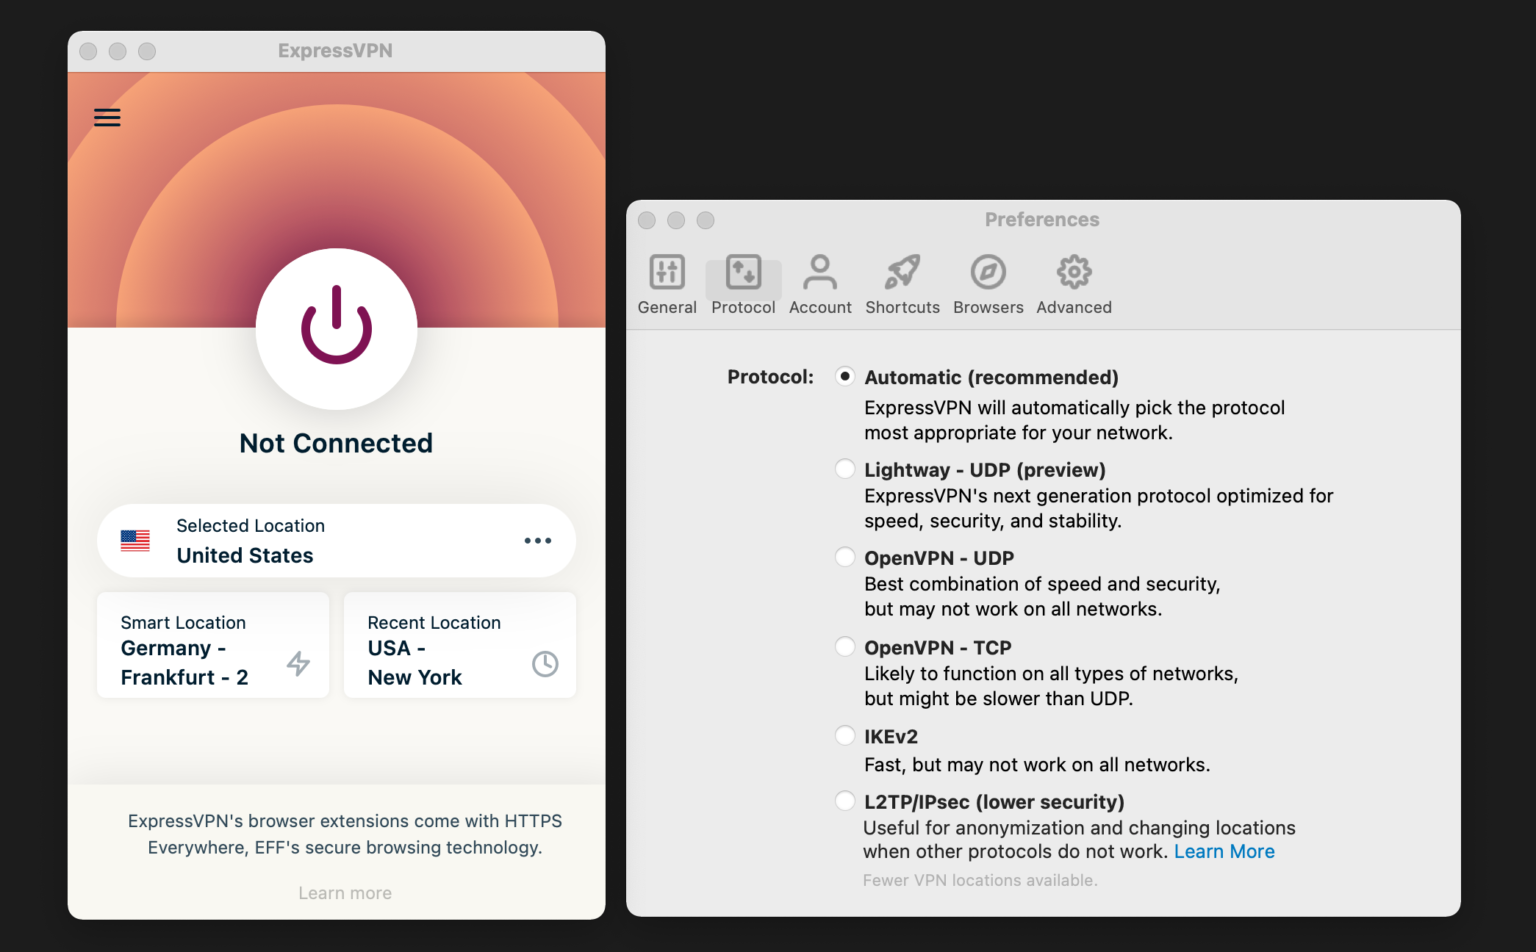Select the IKEv2 protocol option

coord(845,736)
